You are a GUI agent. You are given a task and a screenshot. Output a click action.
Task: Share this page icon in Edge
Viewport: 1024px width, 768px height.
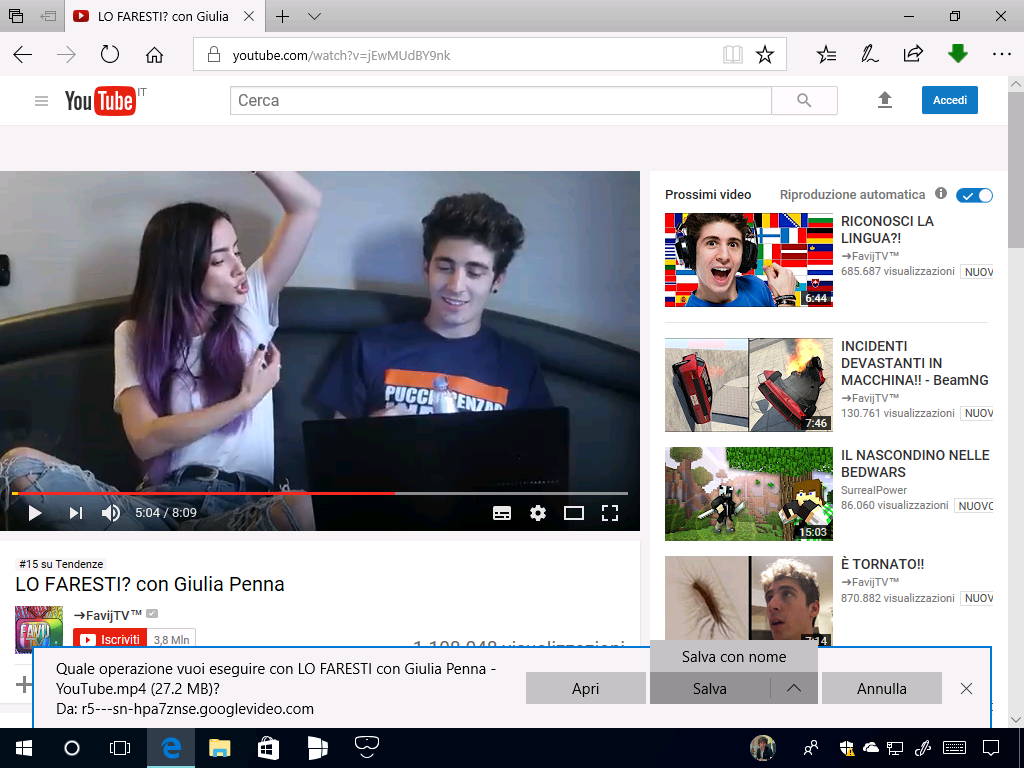913,54
